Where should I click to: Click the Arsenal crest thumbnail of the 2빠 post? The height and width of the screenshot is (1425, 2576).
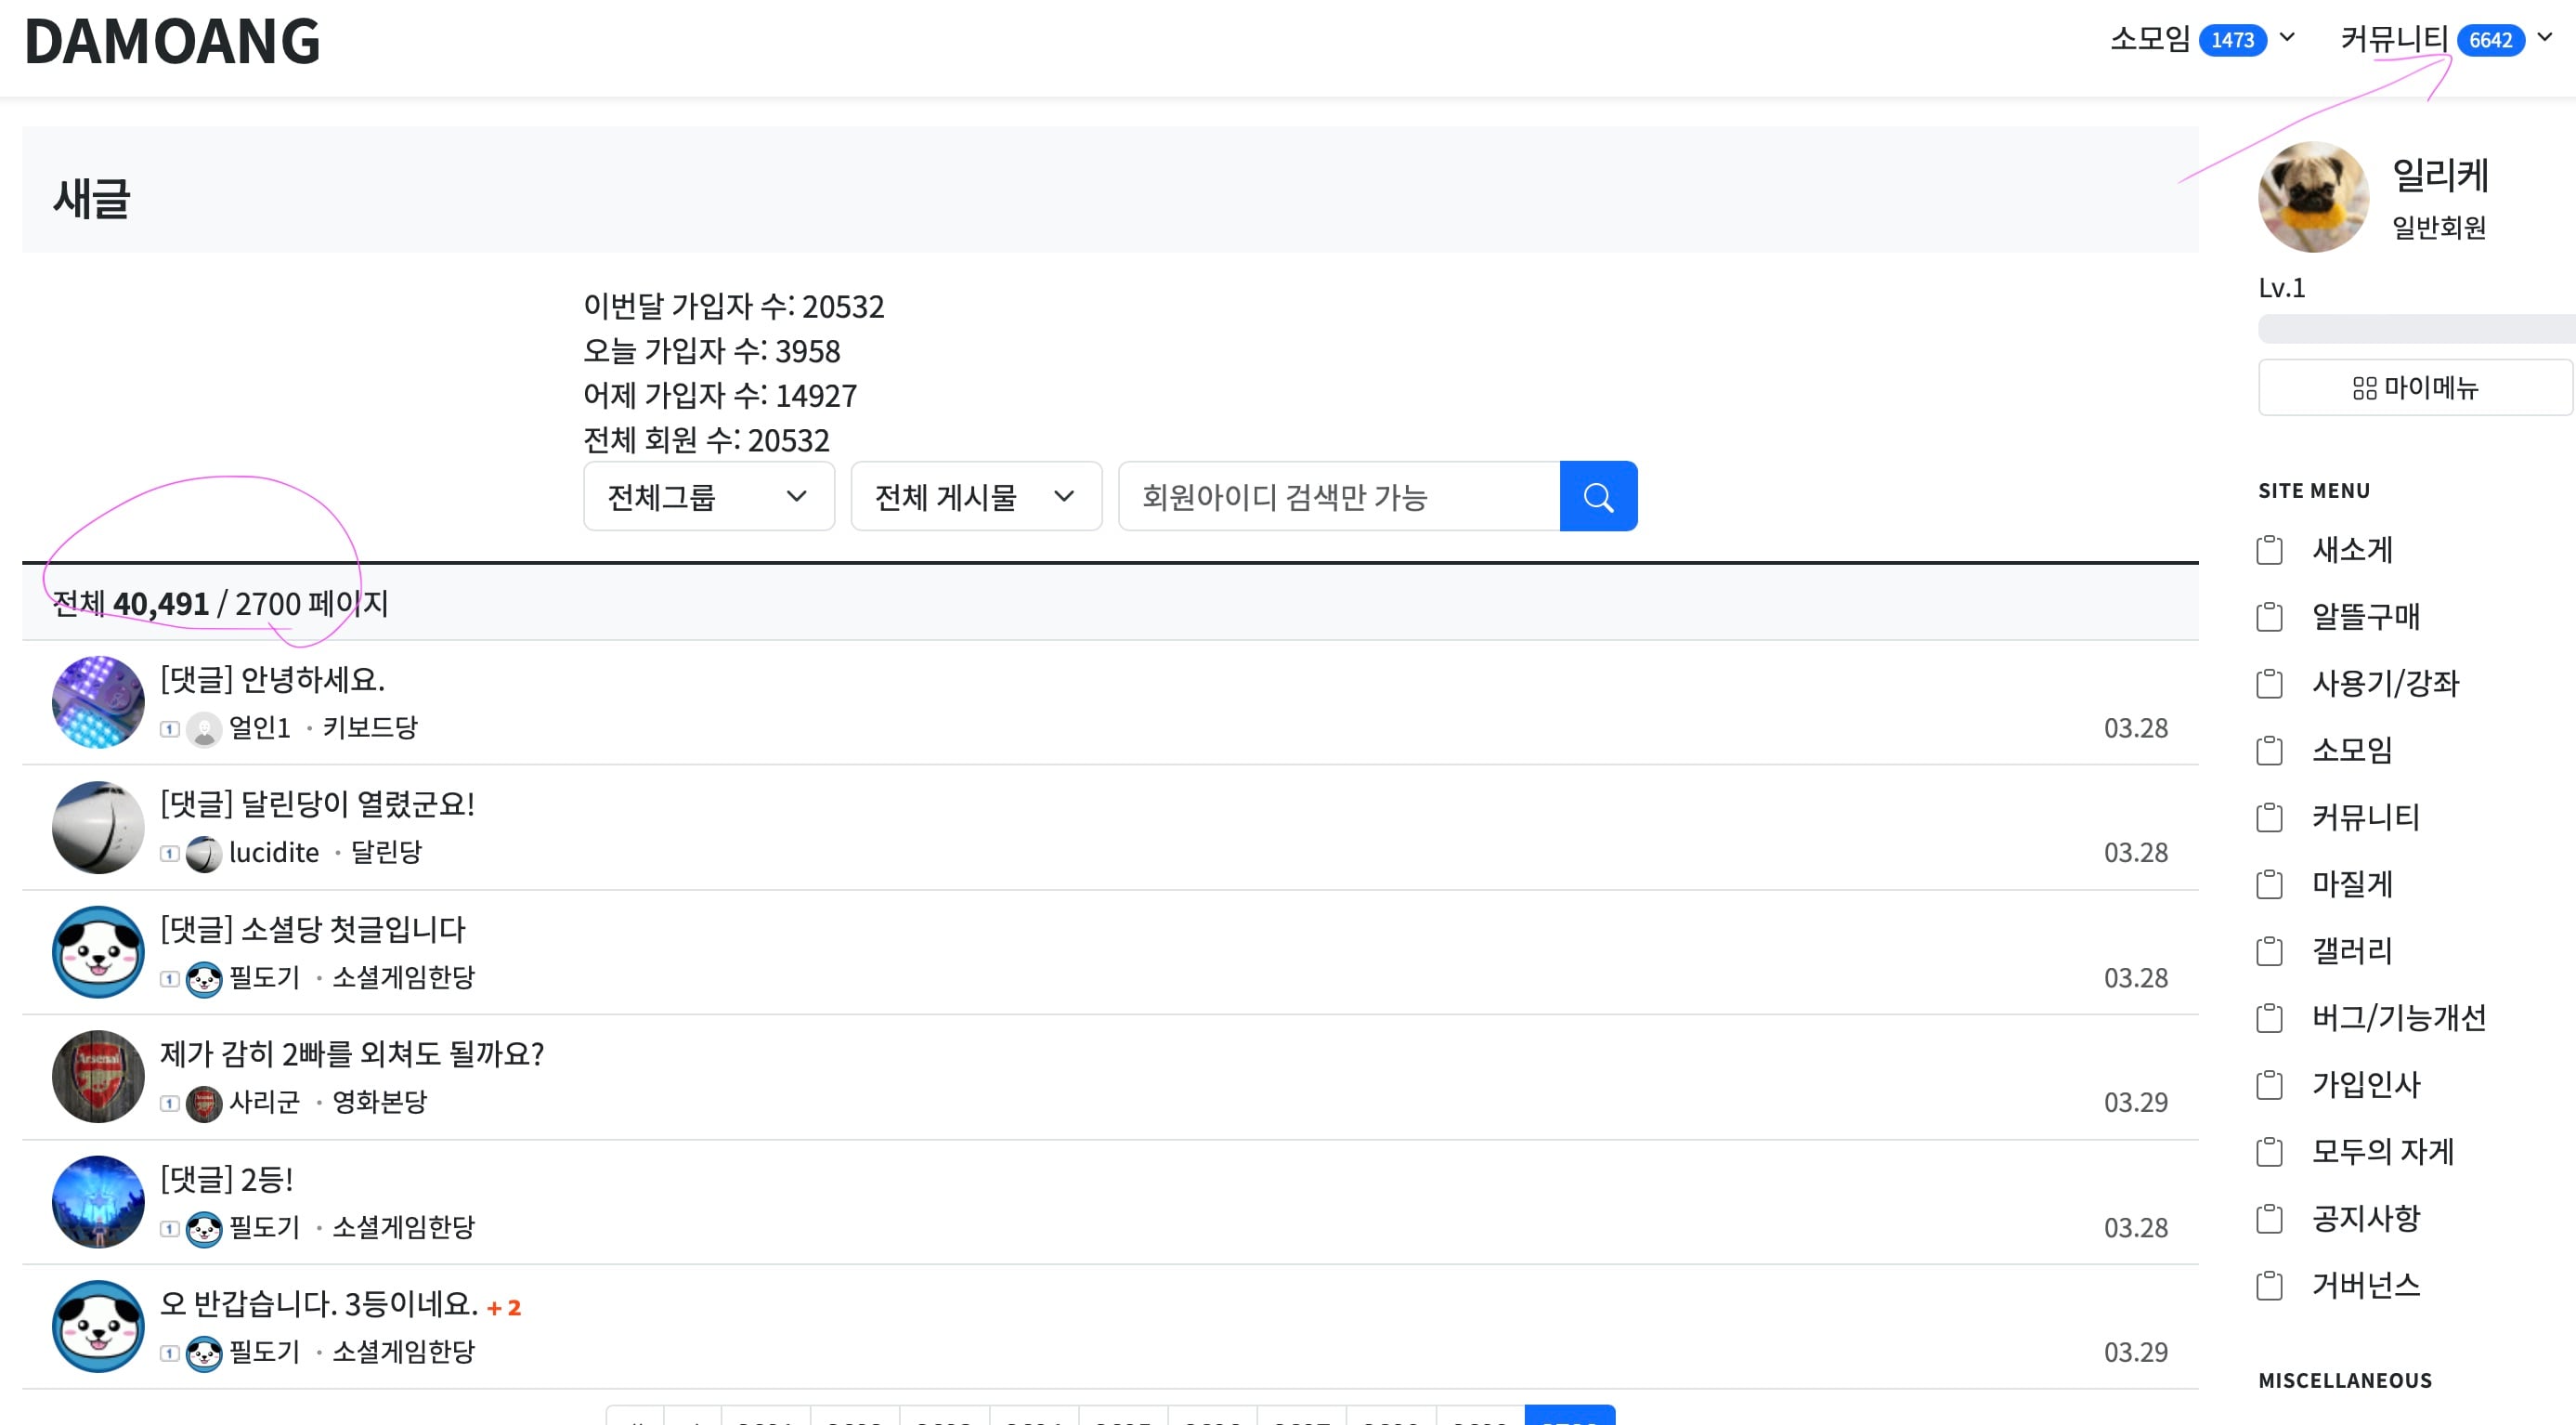pos(98,1076)
